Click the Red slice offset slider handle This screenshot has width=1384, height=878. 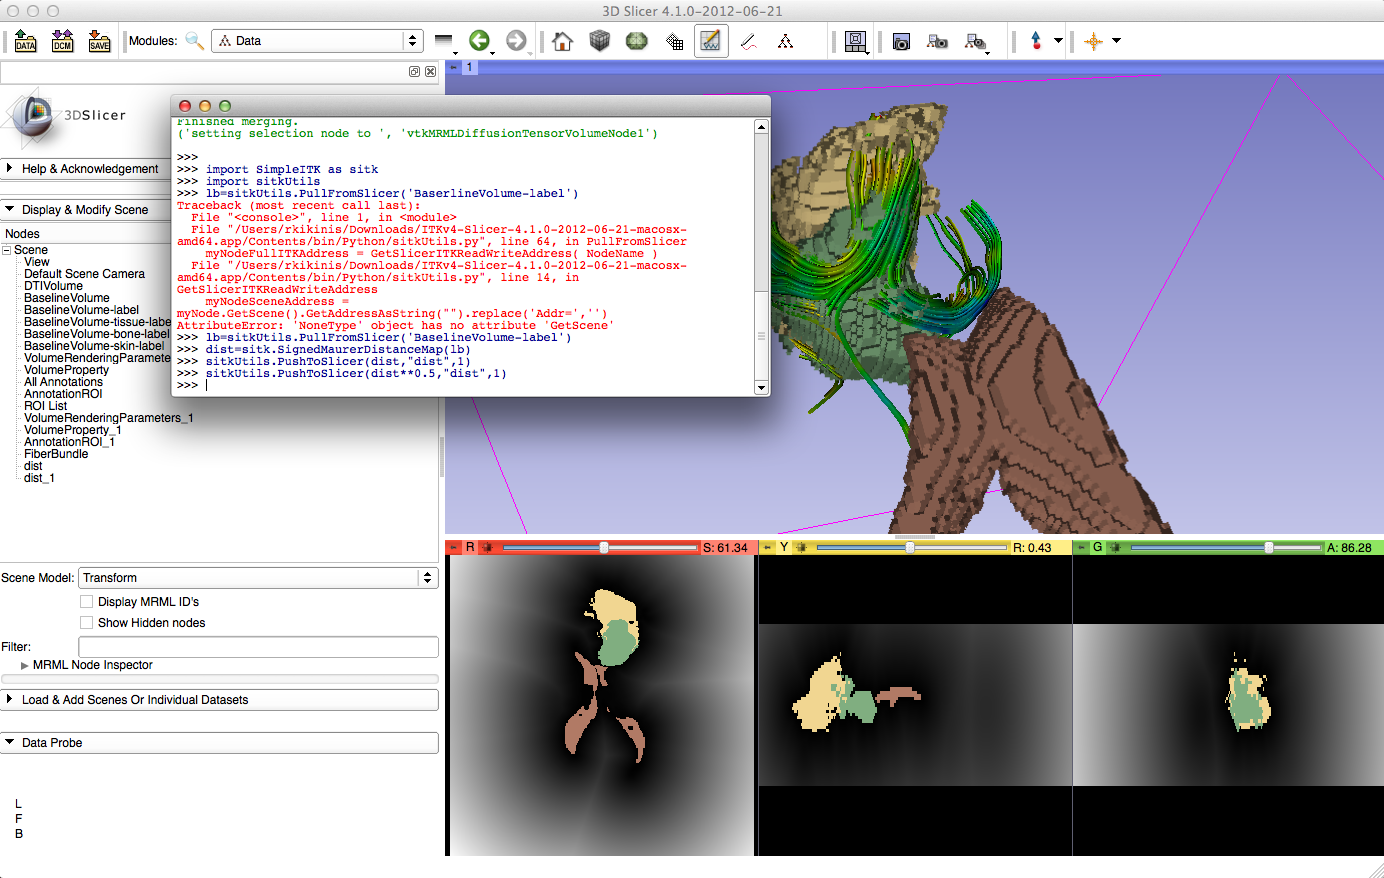(604, 548)
